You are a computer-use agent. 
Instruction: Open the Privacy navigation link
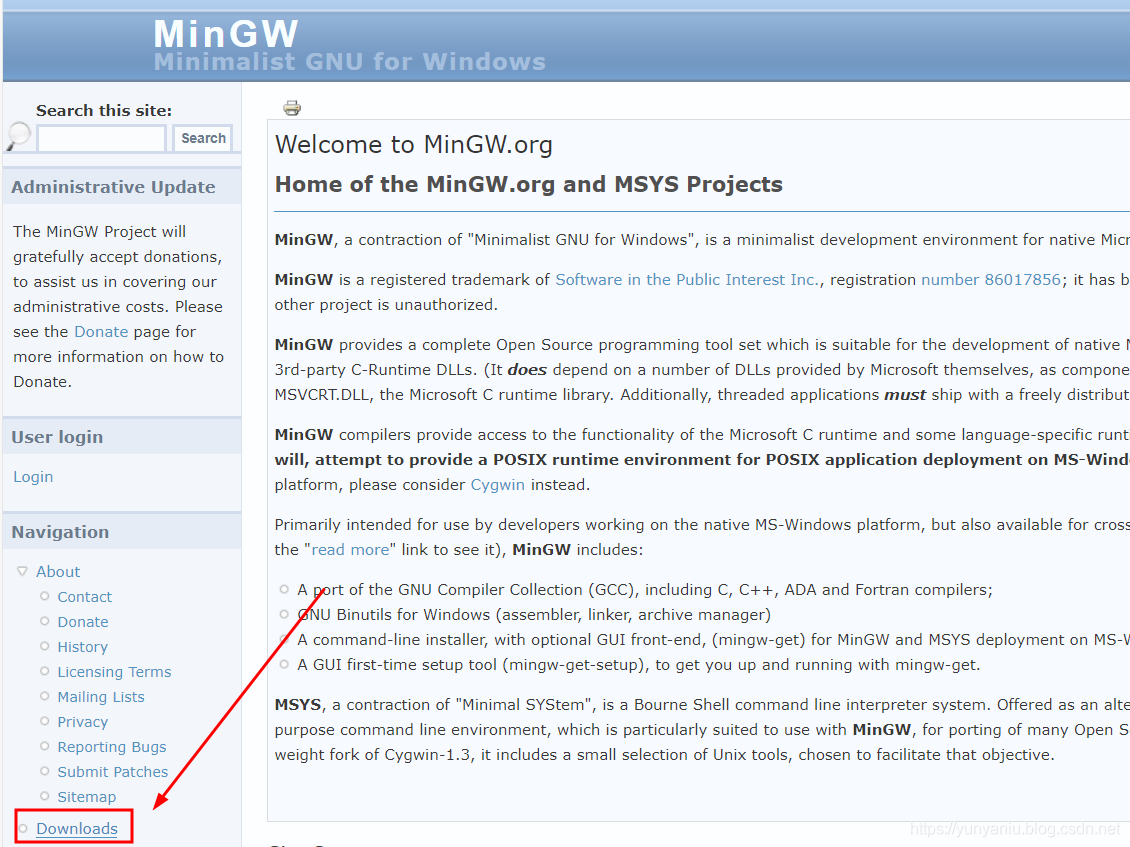coord(83,722)
